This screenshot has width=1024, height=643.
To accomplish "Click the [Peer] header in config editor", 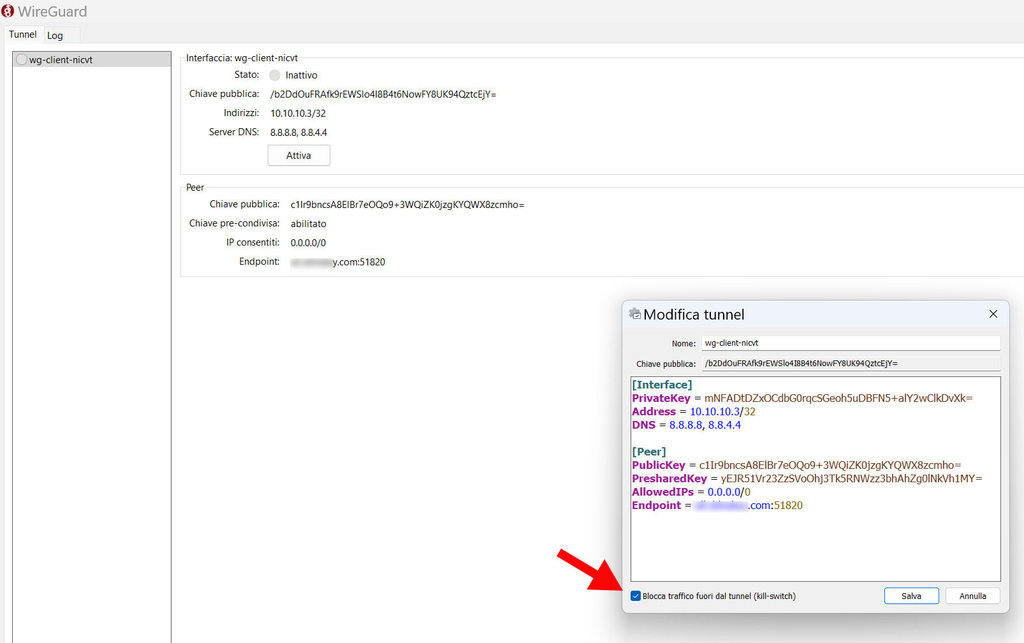I will [x=648, y=452].
